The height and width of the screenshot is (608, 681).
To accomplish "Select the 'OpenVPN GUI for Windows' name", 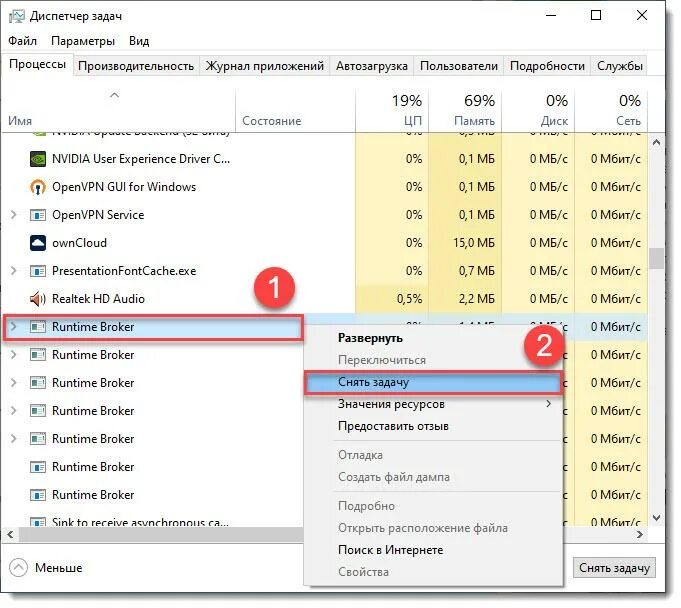I will [x=124, y=187].
